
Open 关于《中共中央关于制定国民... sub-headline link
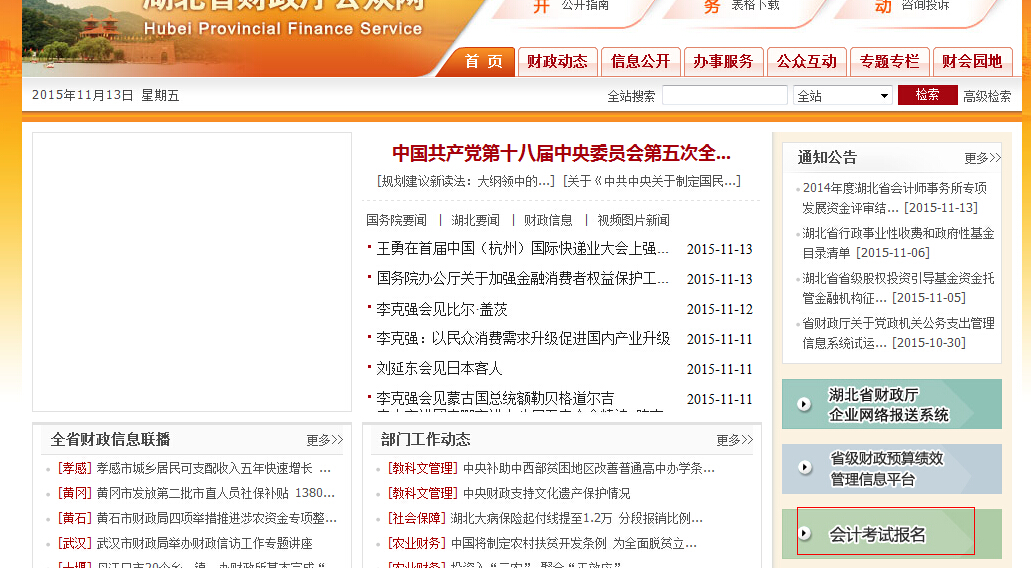[652, 181]
